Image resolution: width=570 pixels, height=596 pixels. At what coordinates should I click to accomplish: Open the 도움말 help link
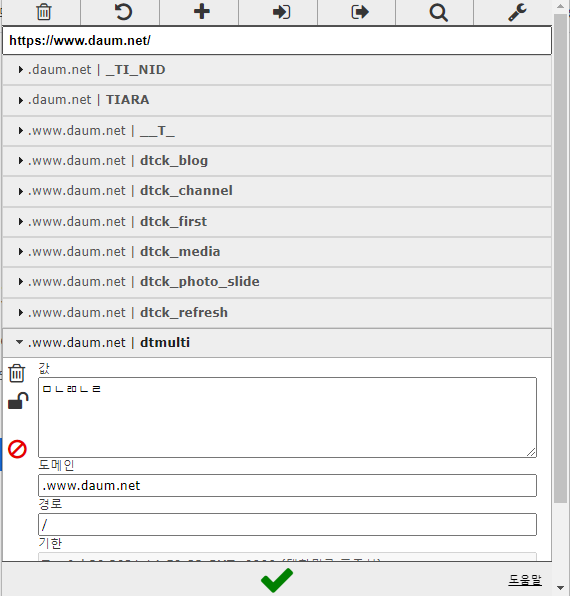pos(525,580)
